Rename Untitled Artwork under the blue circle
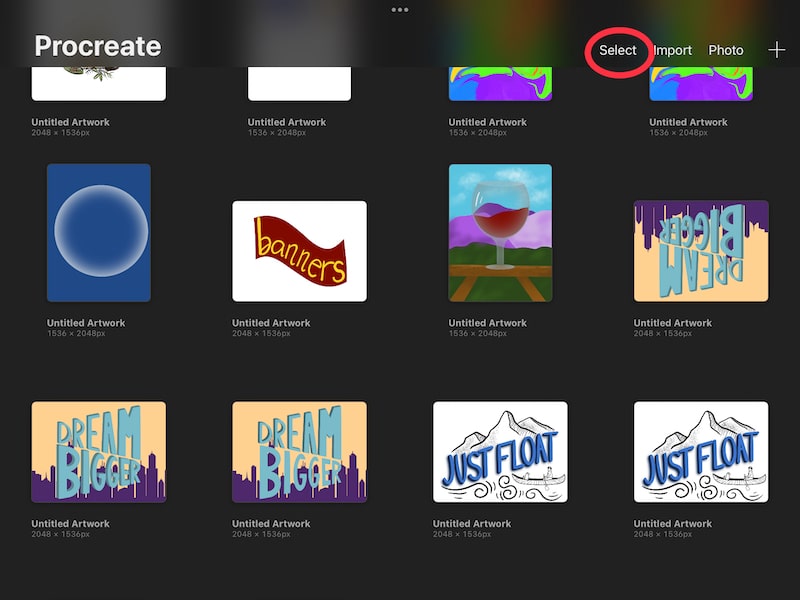This screenshot has width=800, height=600. tap(86, 323)
